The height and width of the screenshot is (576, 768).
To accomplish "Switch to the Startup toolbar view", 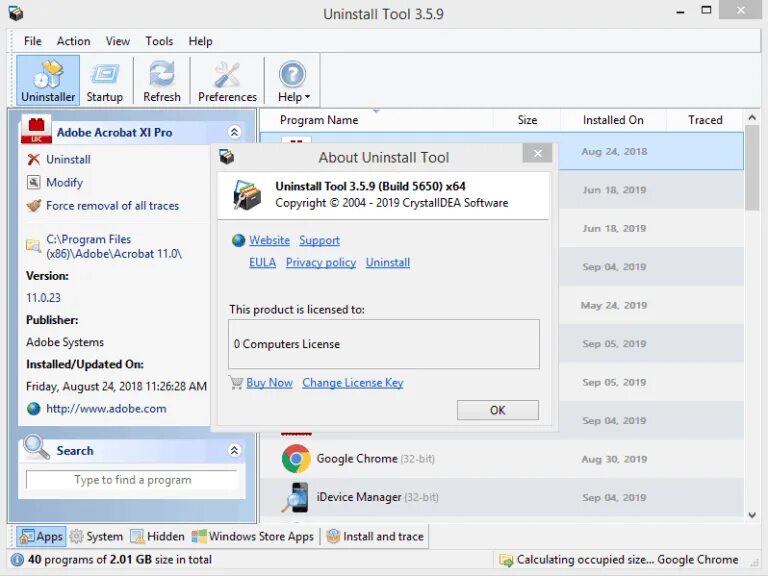I will [x=104, y=80].
